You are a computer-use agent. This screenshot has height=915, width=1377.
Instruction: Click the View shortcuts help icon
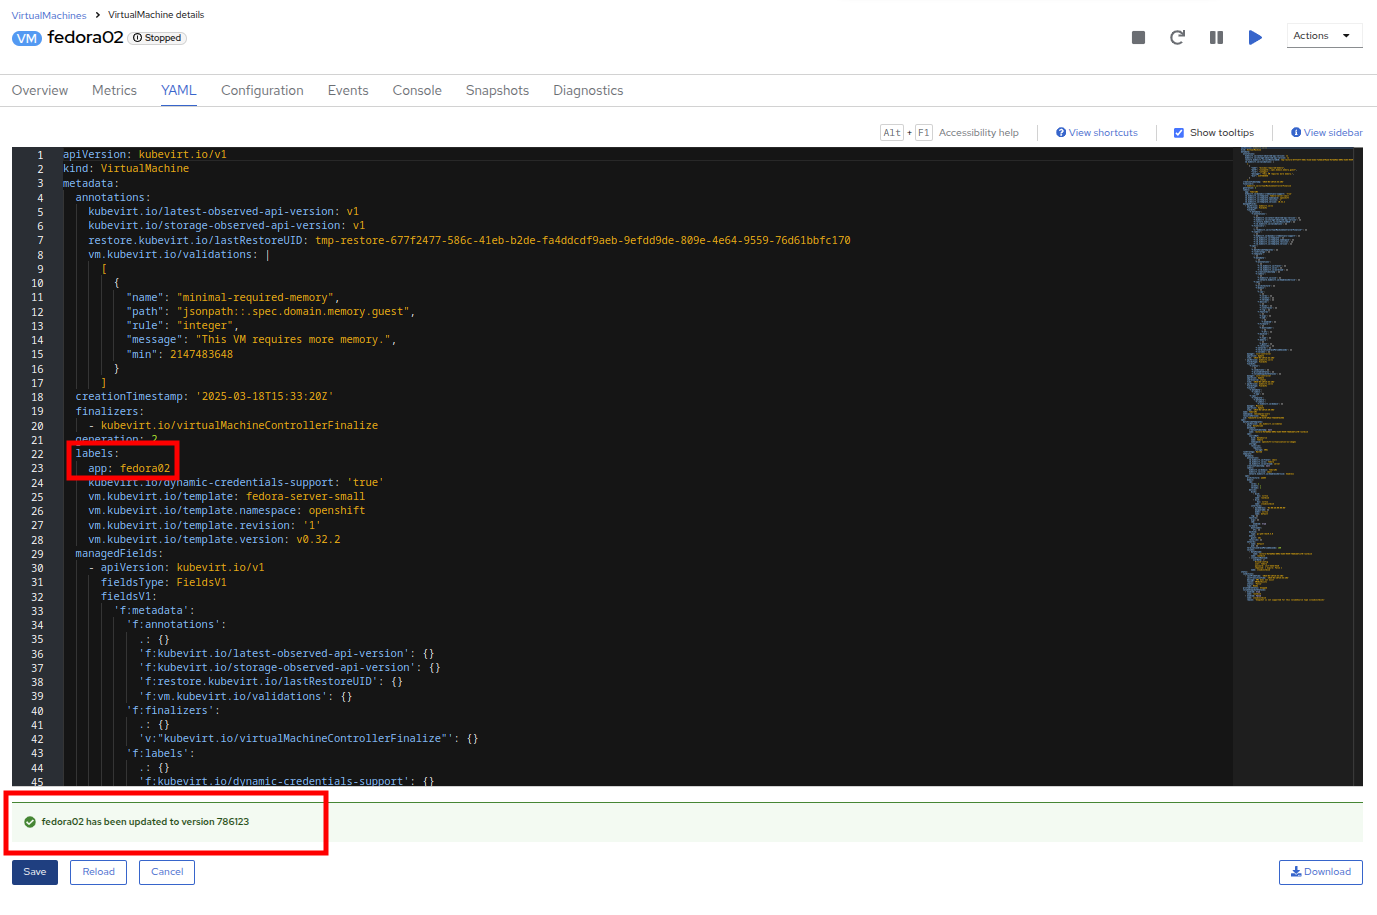1061,133
